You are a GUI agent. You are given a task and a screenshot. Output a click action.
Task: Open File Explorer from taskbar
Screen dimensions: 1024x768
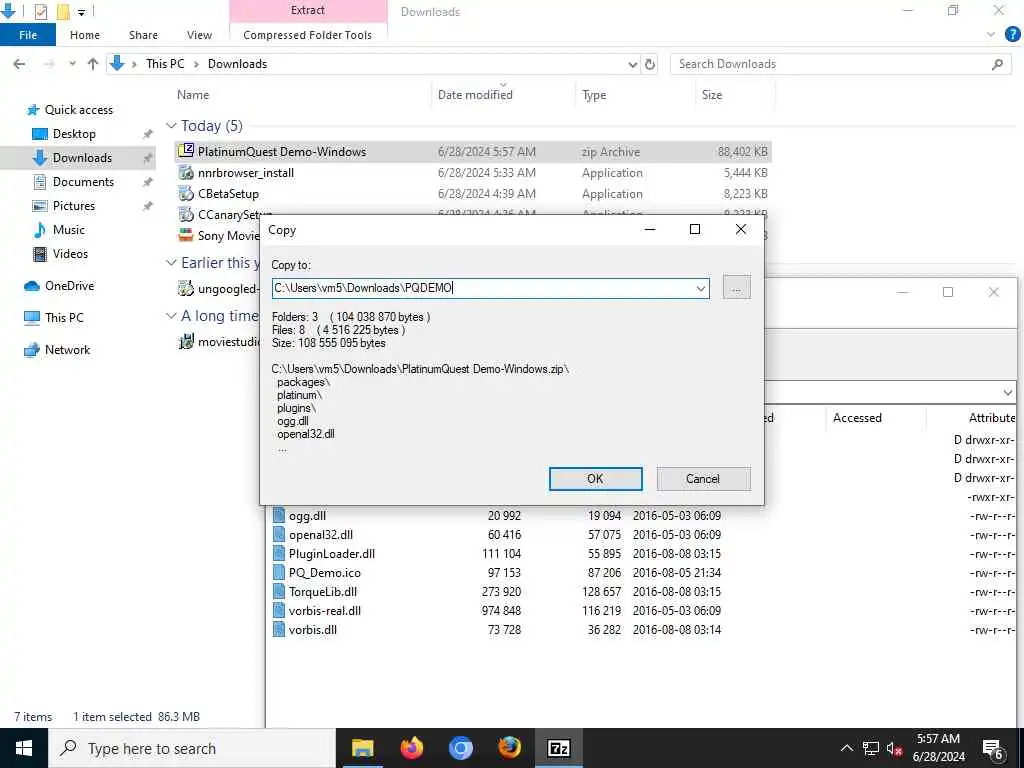362,748
